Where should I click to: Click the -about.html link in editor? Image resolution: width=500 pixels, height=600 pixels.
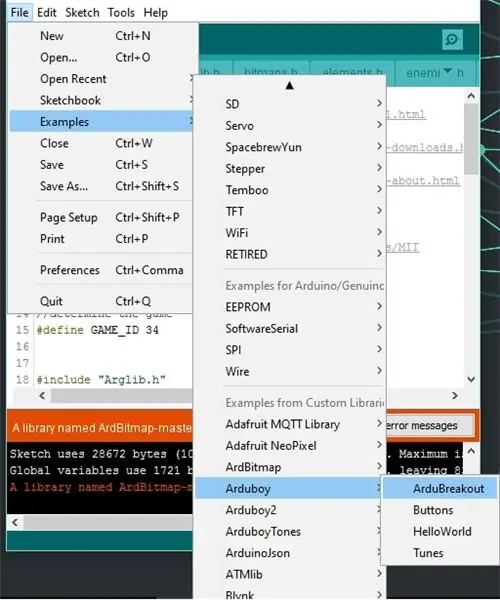pos(425,181)
